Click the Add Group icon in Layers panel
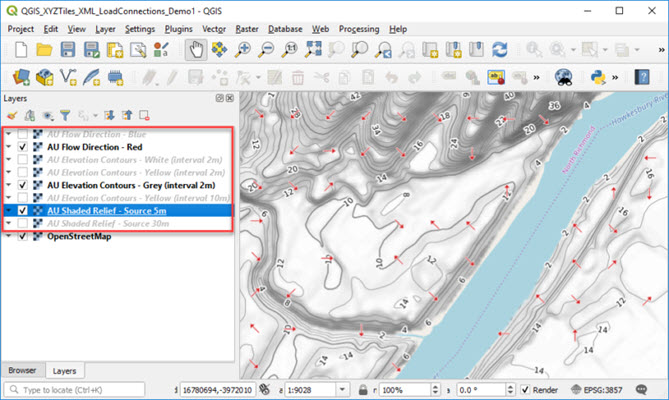The width and height of the screenshot is (669, 400). click(29, 115)
